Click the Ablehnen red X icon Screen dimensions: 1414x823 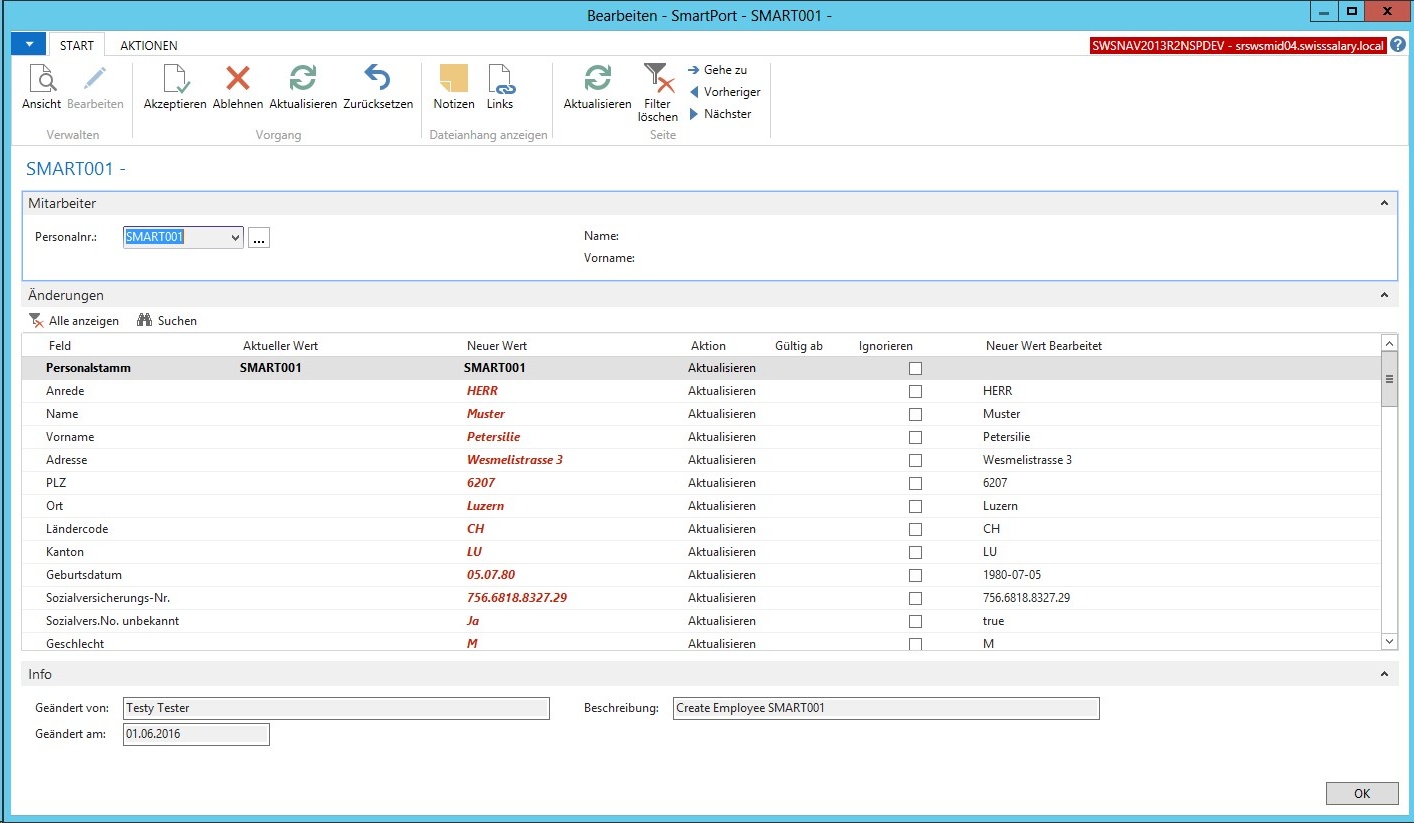[238, 79]
